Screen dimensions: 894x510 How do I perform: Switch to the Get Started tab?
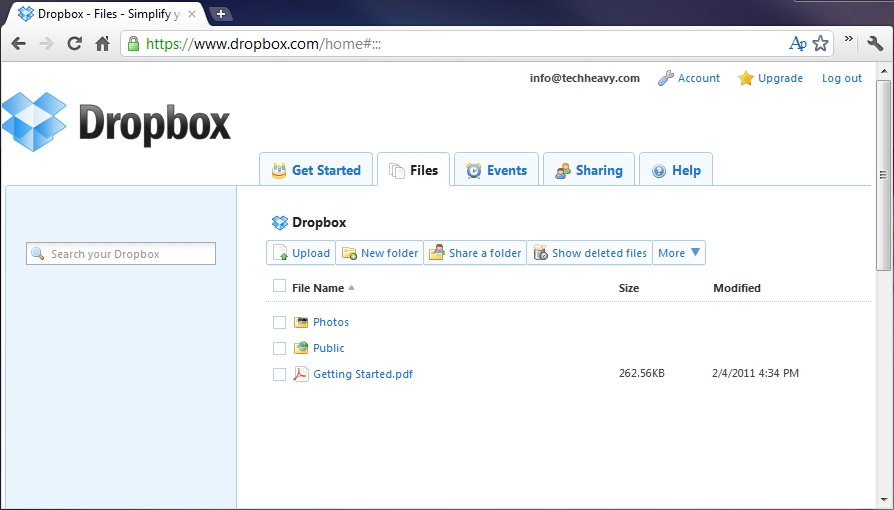pyautogui.click(x=316, y=169)
